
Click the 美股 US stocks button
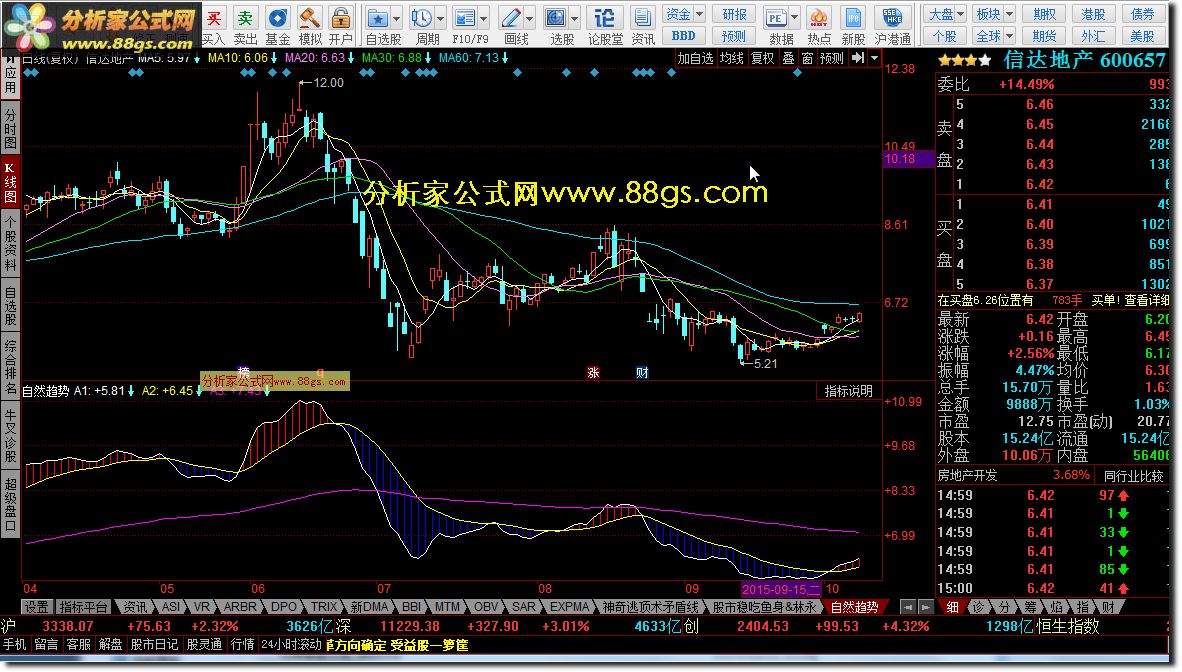pyautogui.click(x=1143, y=35)
